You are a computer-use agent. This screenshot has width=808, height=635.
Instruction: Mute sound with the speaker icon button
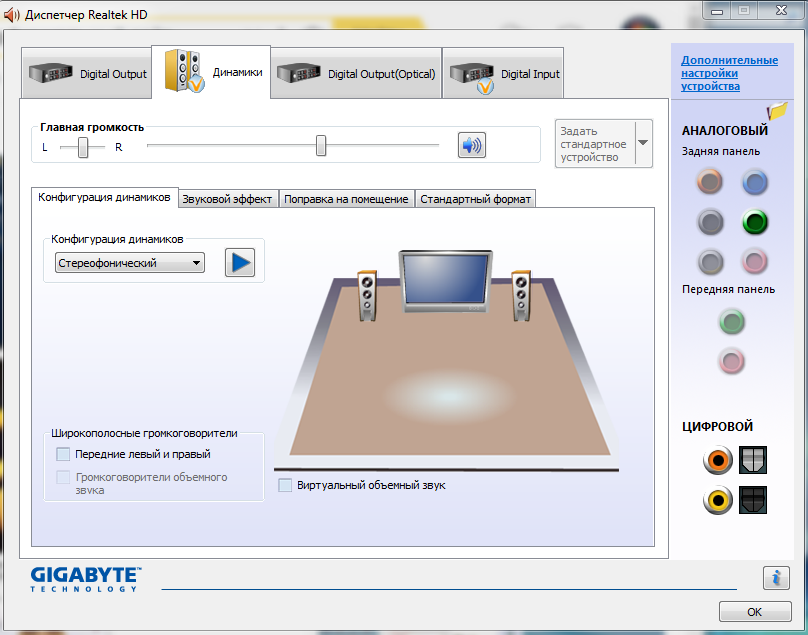(x=472, y=145)
